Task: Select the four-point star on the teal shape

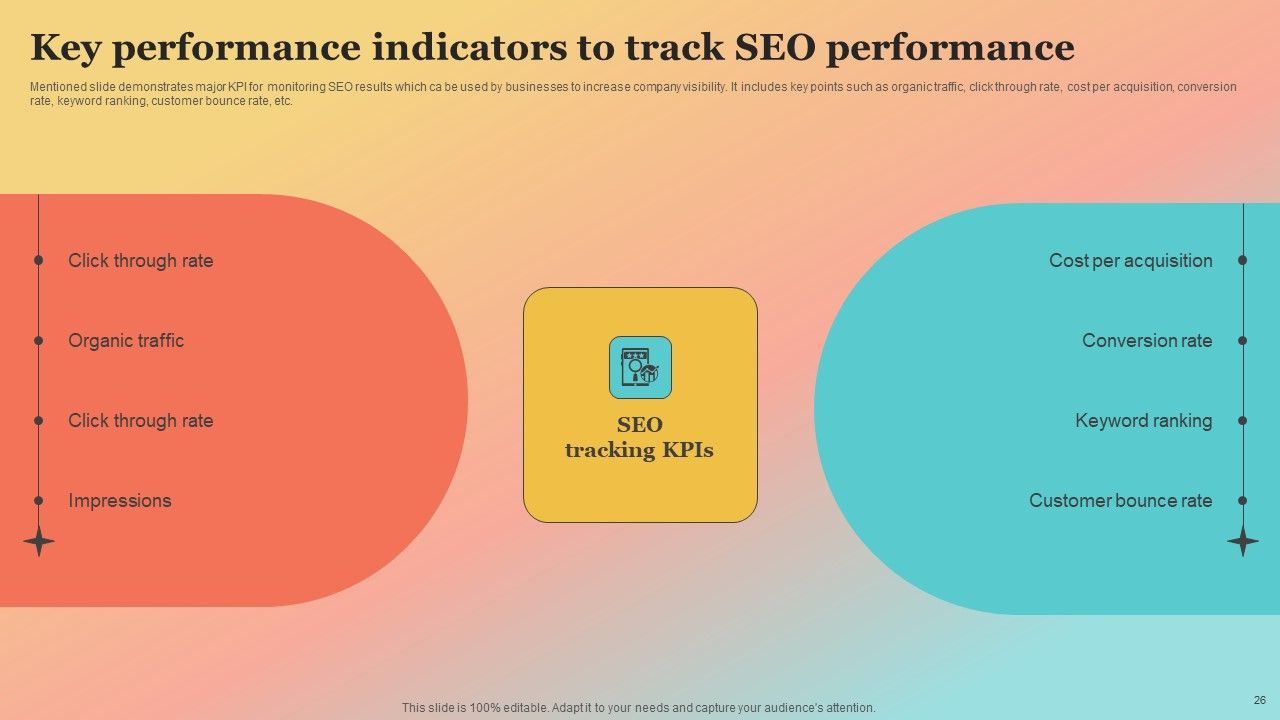Action: pyautogui.click(x=1243, y=542)
